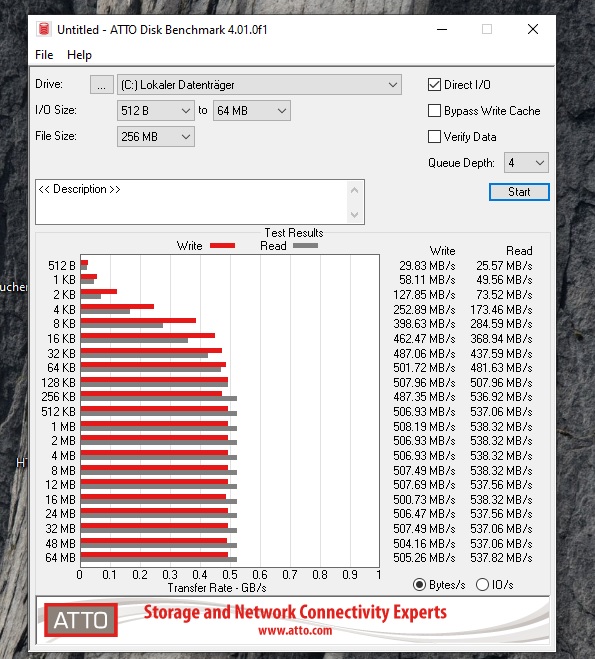595x659 pixels.
Task: Click the 128 KB row label
Action: [58, 383]
